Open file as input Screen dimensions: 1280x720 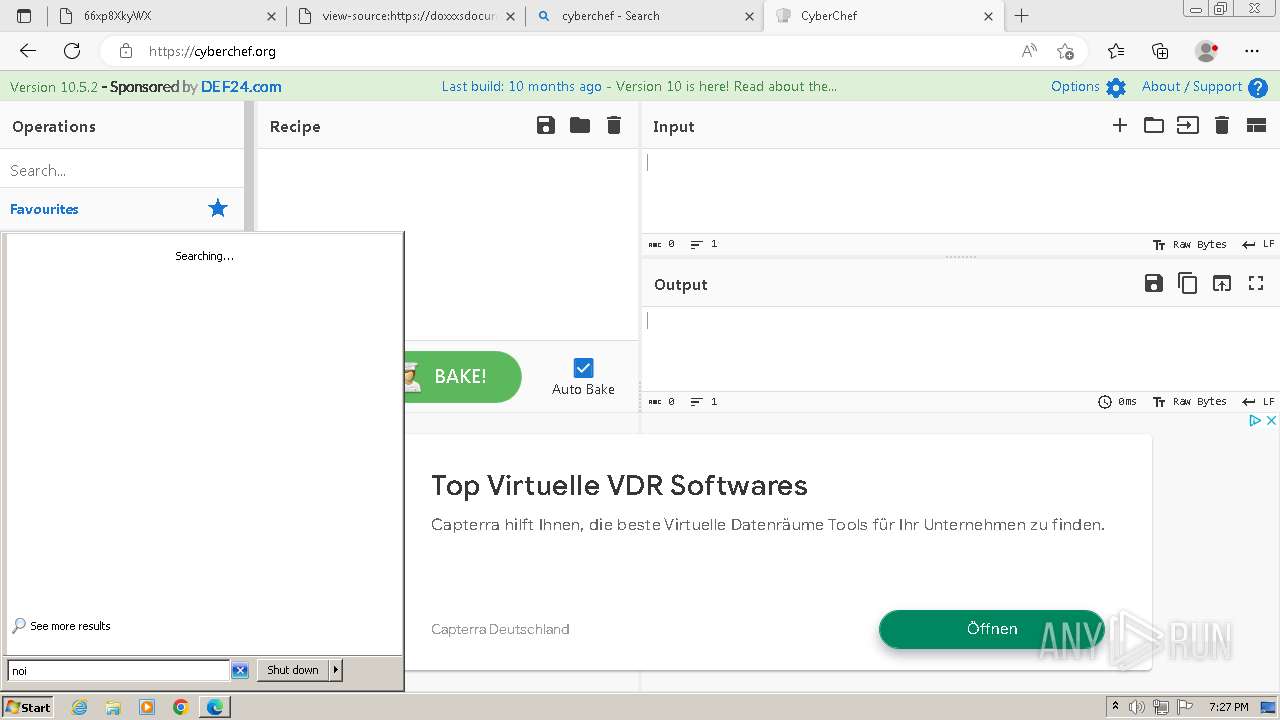[x=1188, y=125]
